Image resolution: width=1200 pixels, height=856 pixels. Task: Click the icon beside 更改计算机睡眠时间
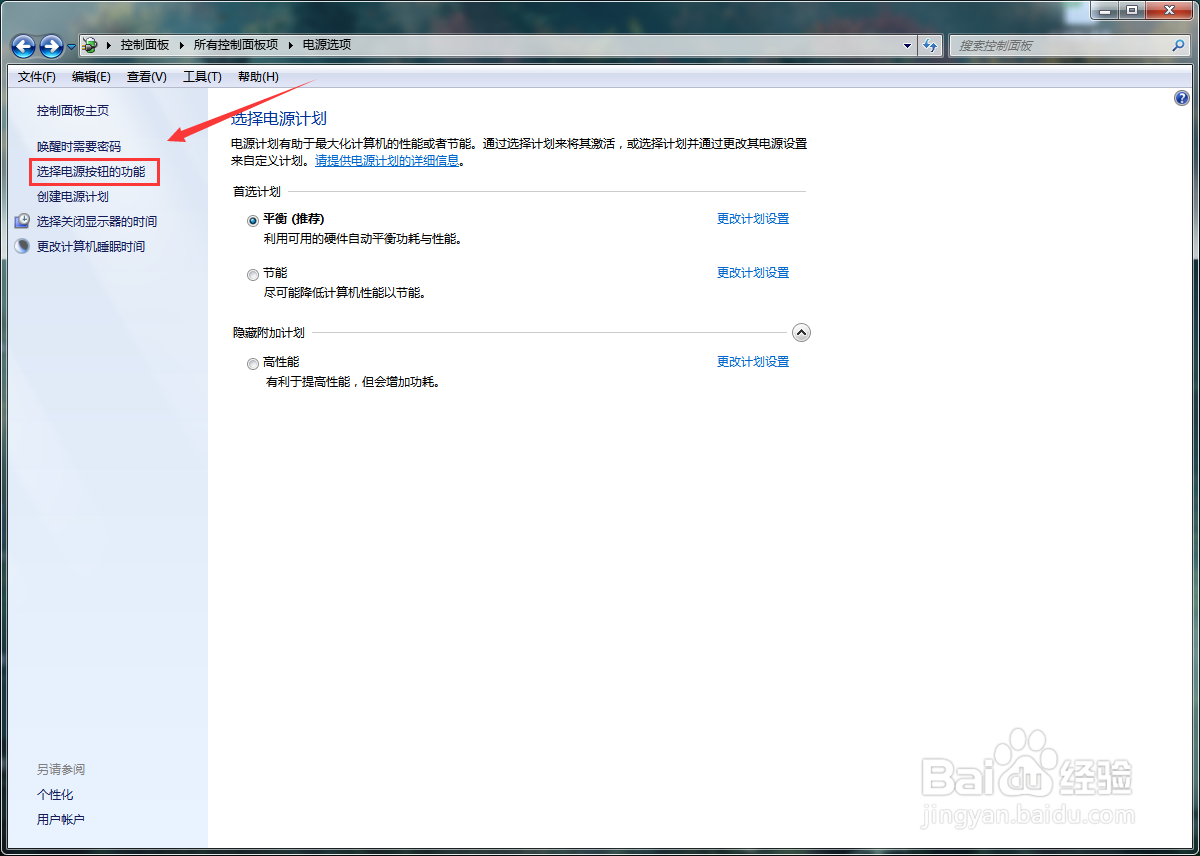(22, 246)
